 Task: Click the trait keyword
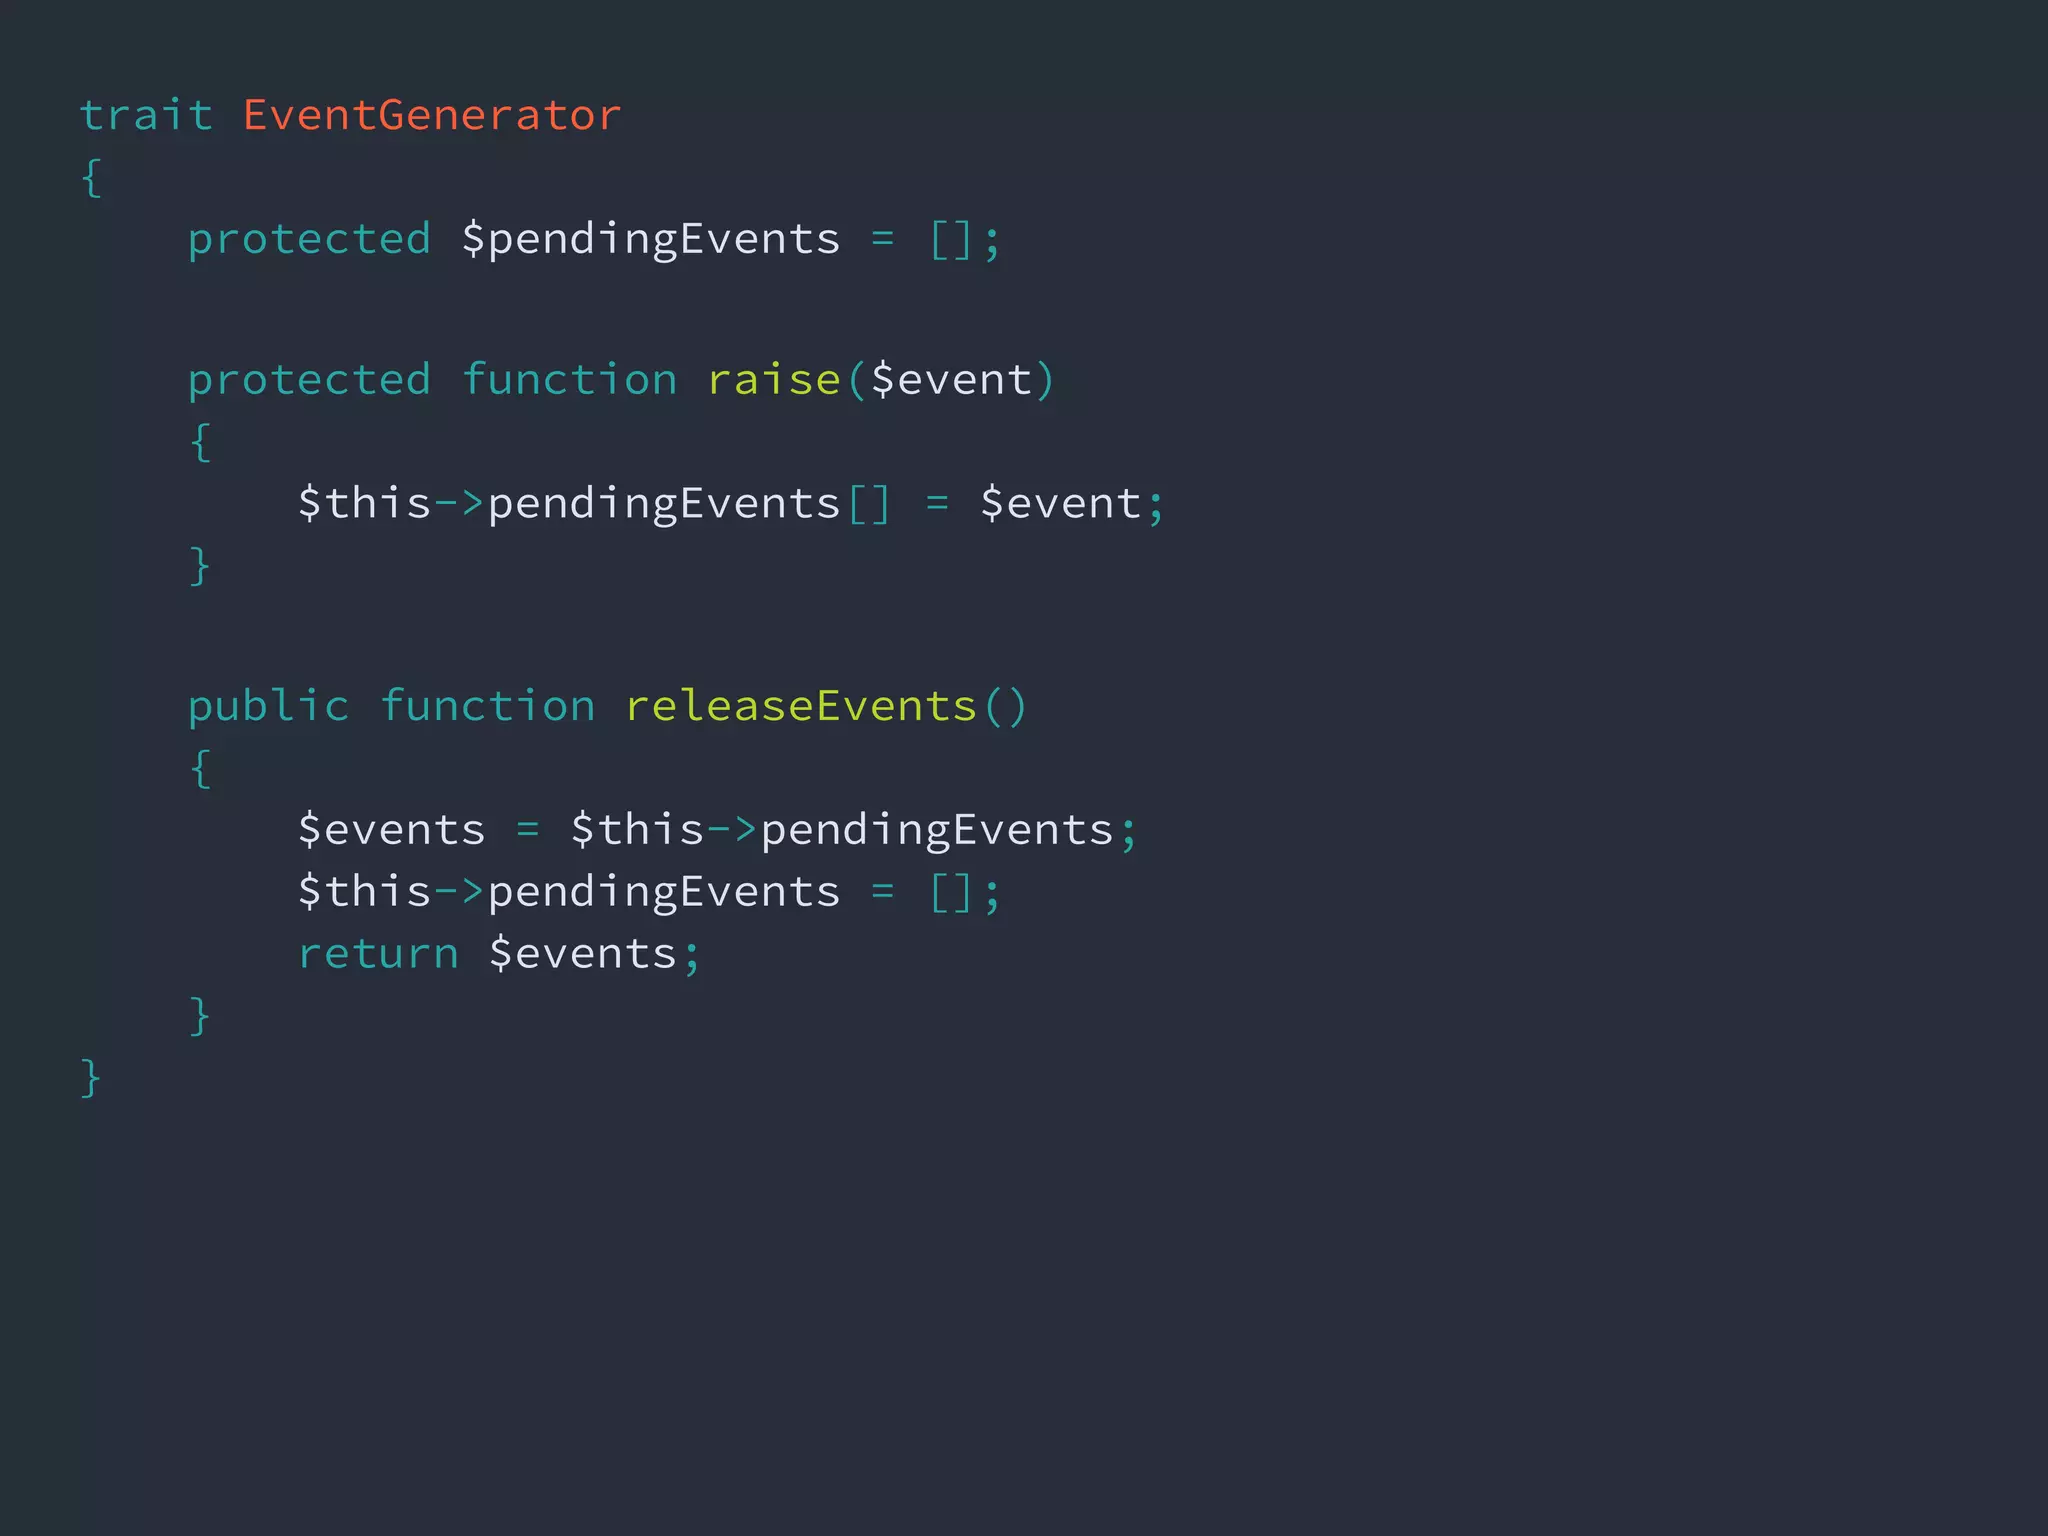coord(146,115)
